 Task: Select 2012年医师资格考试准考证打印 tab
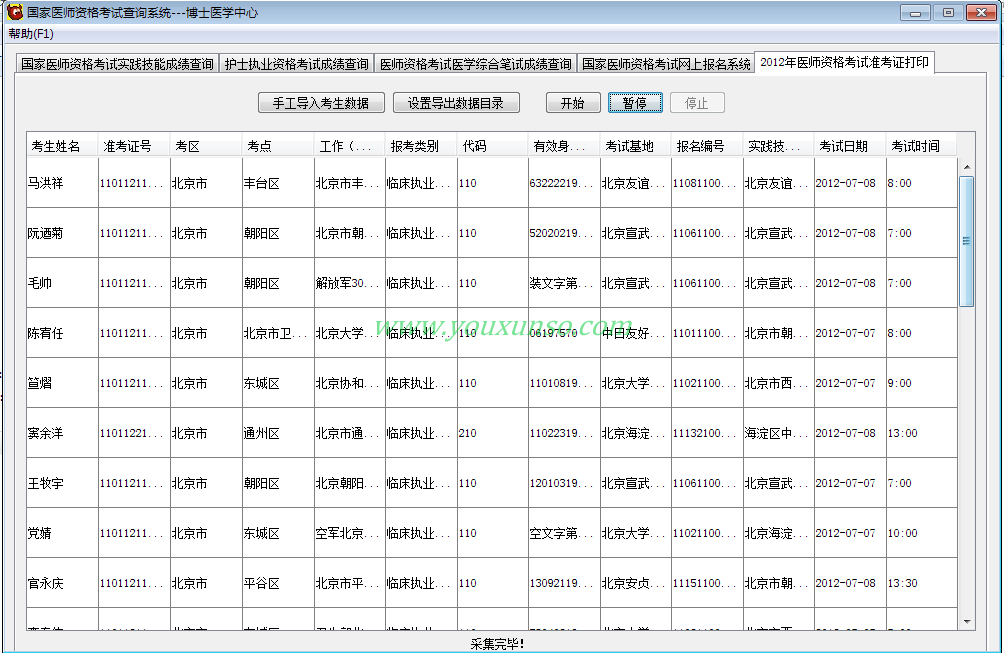tap(844, 62)
